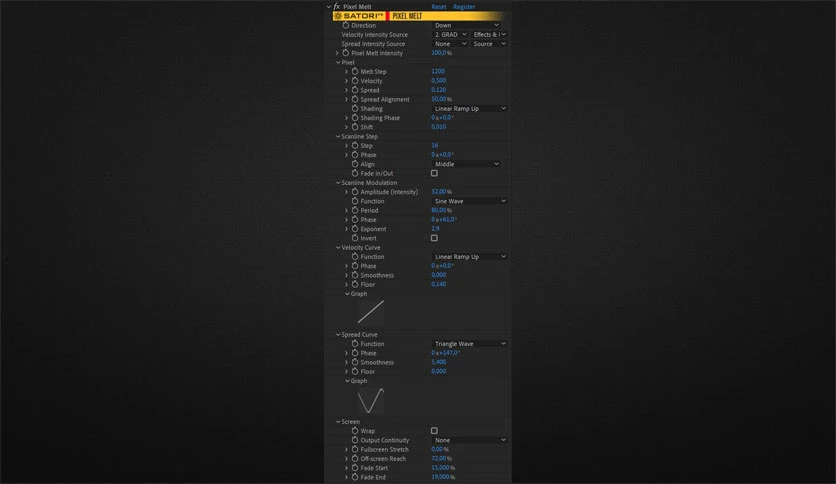Click the stopwatch beside the Align property
The image size is (836, 484).
coord(355,164)
